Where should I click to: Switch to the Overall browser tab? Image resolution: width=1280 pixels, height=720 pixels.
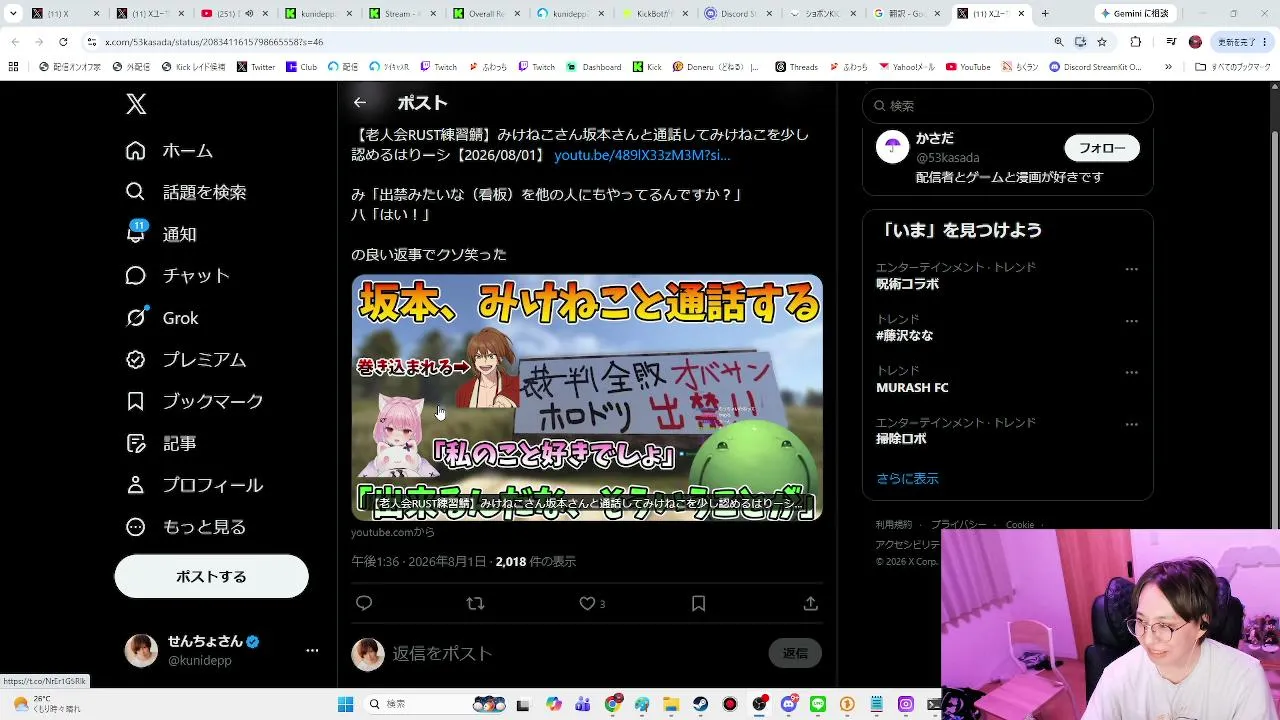click(x=488, y=14)
